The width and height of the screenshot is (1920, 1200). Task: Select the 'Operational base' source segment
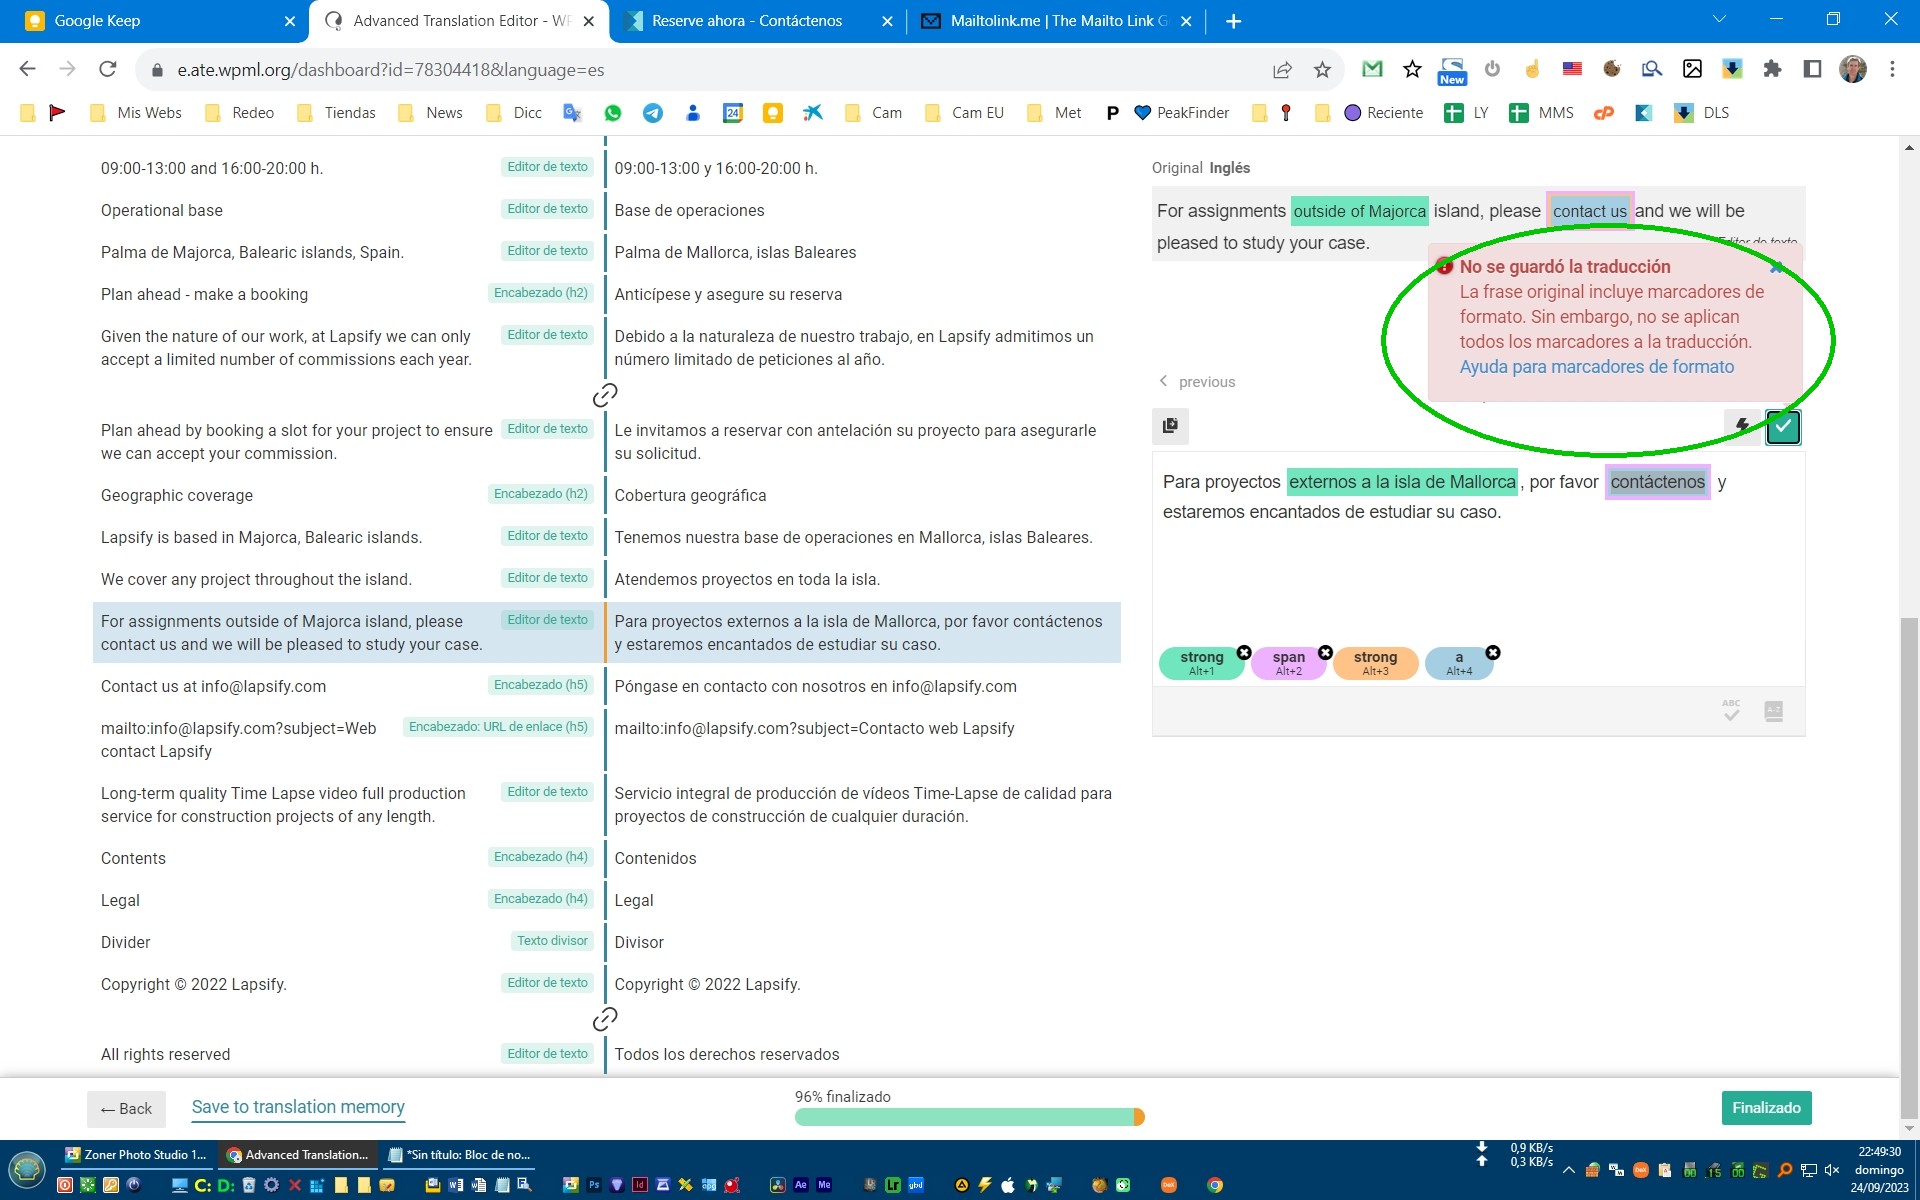point(162,210)
